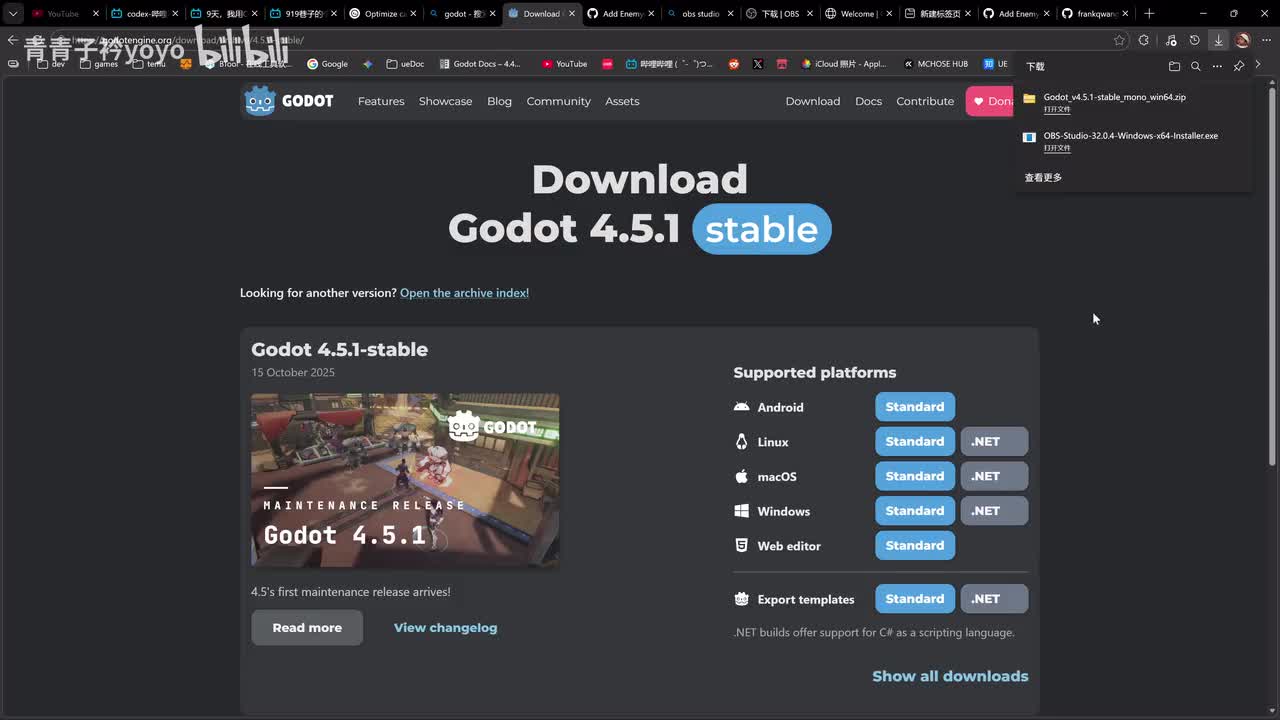This screenshot has height=720, width=1280.
Task: Open the View changelog link
Action: [445, 628]
